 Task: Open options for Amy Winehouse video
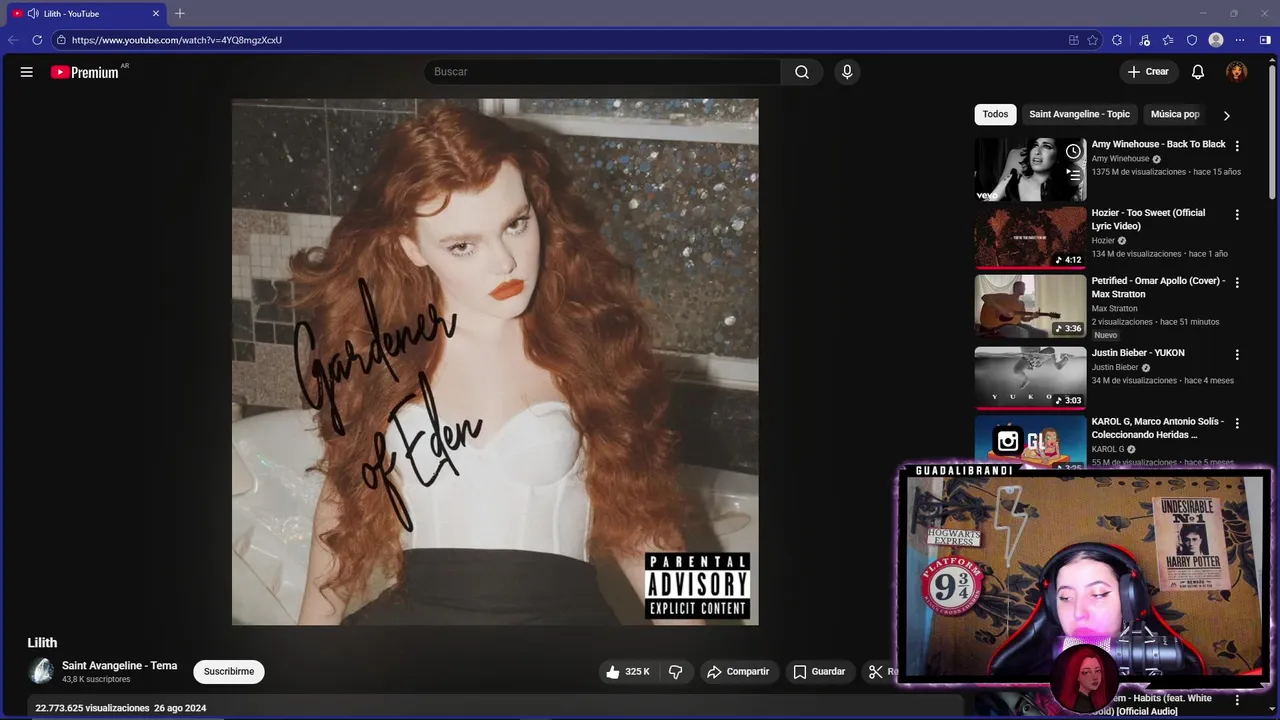tap(1237, 146)
